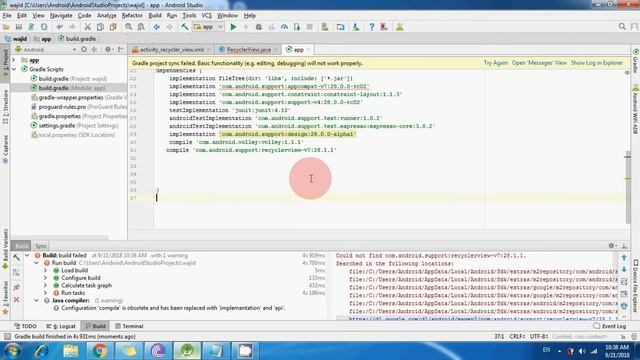
Task: Click Show Log in Explorer link
Action: [597, 63]
